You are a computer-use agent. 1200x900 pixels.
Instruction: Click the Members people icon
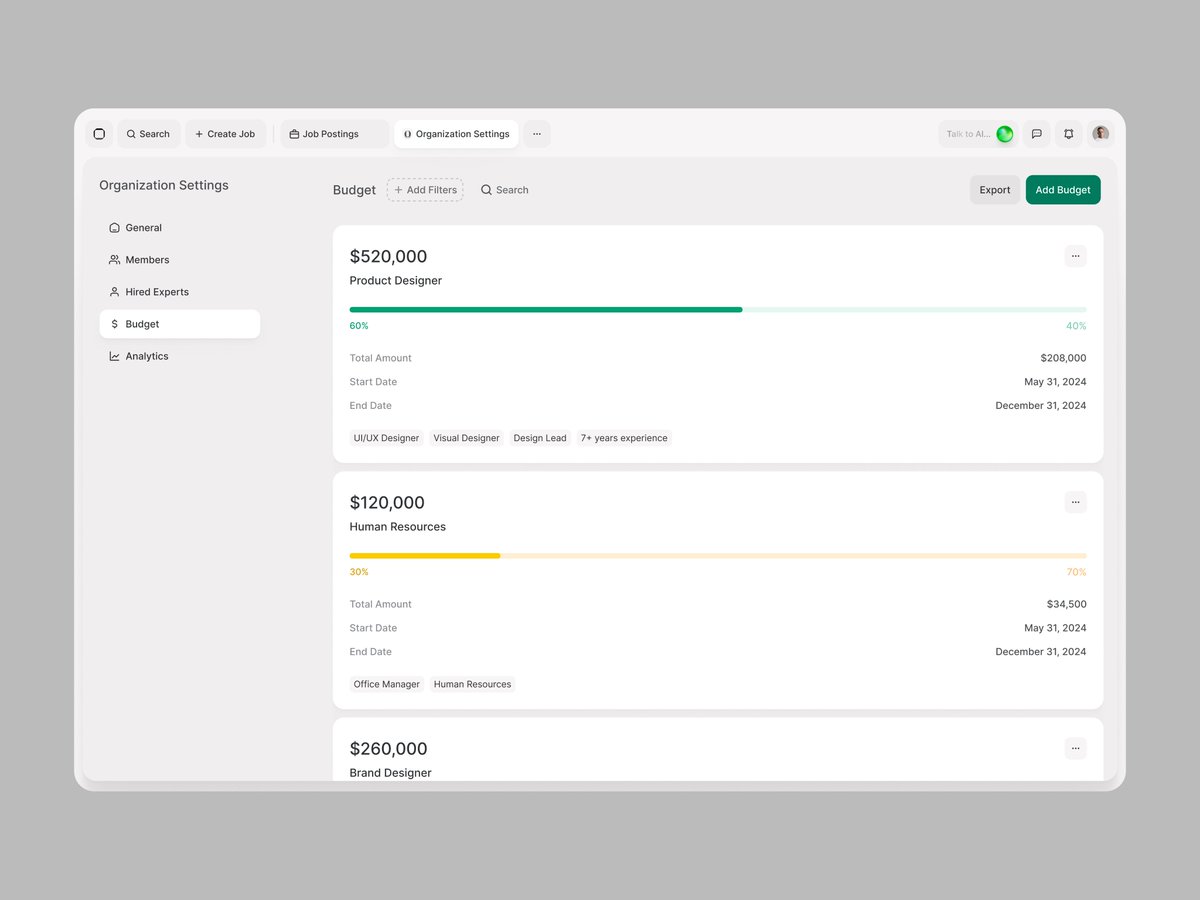point(114,260)
